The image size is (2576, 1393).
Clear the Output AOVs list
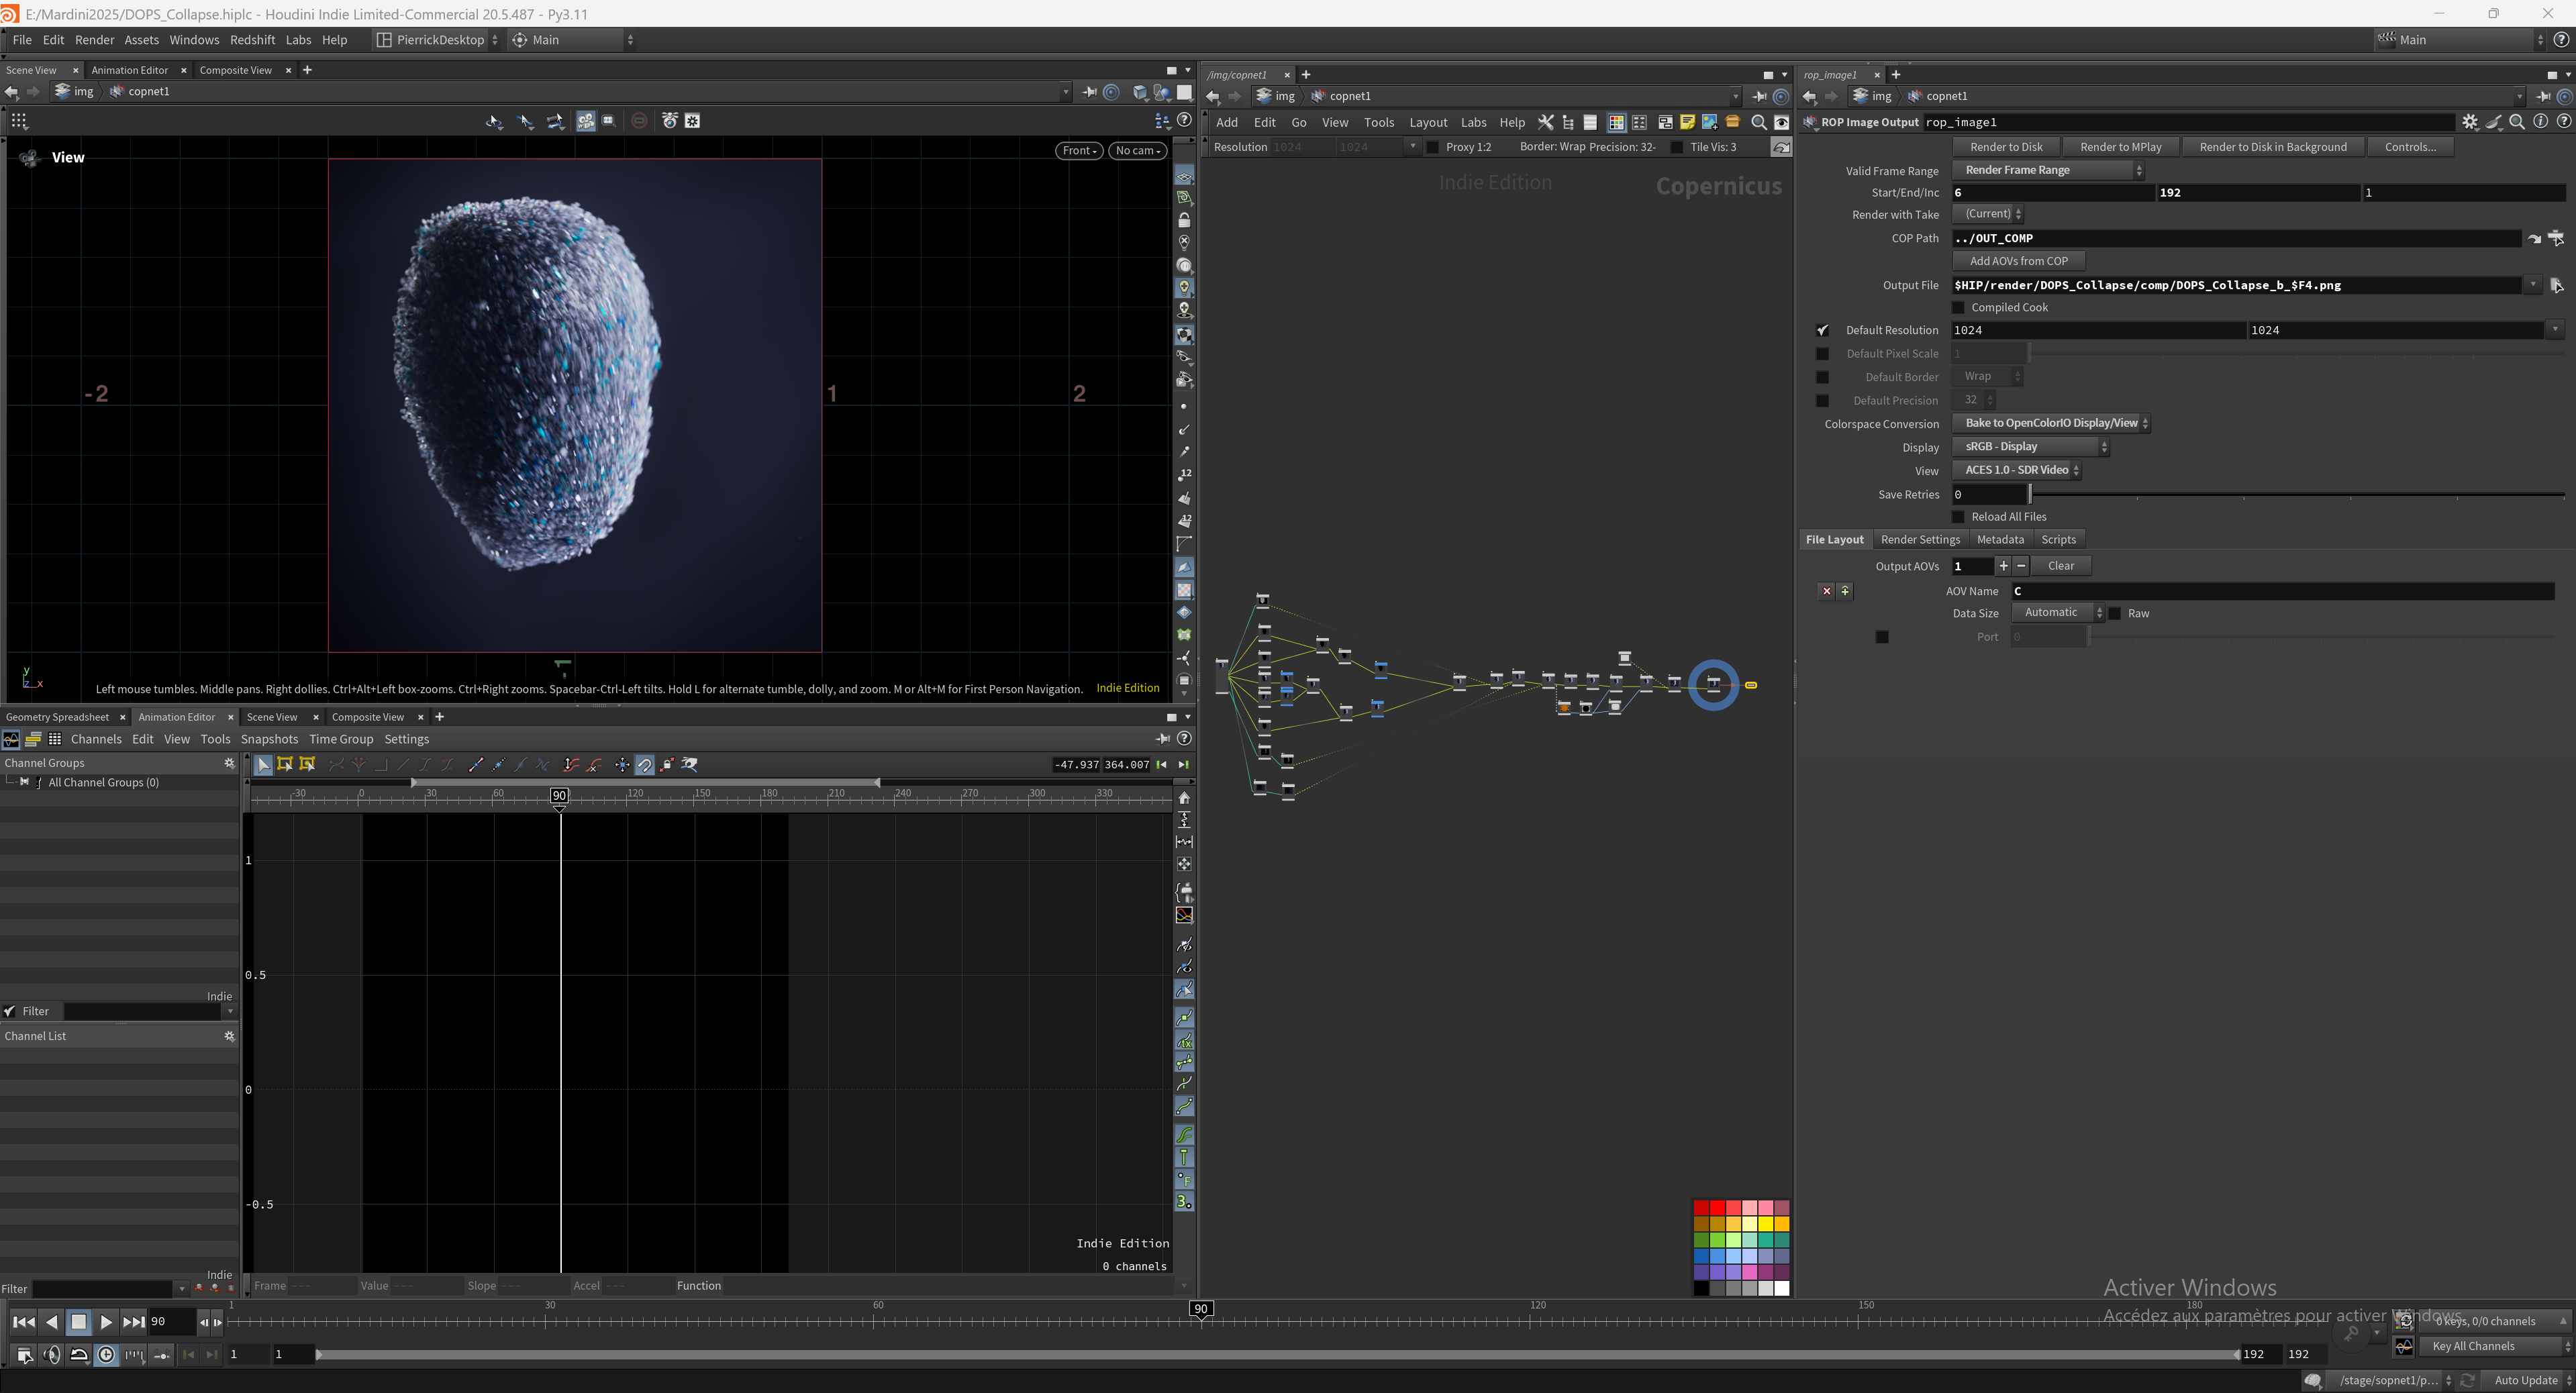pyautogui.click(x=2061, y=566)
